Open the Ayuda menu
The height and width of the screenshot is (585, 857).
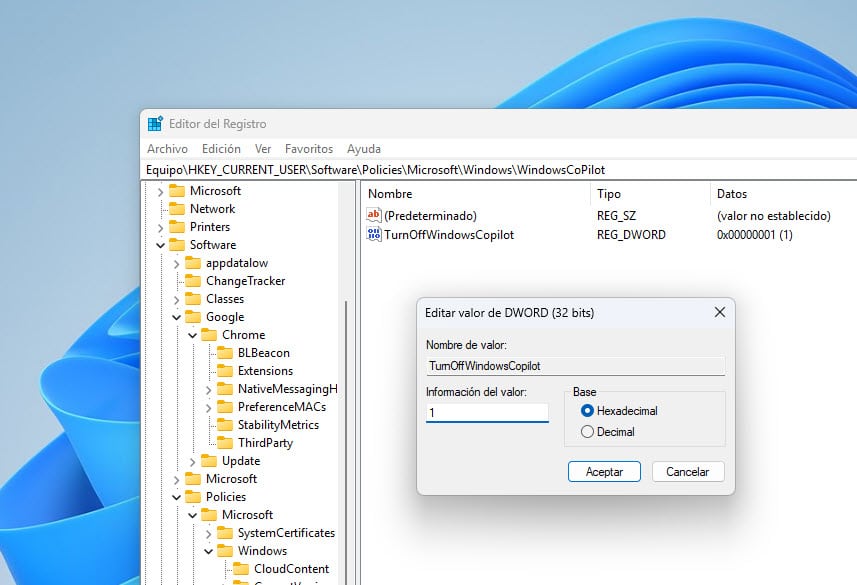tap(363, 149)
